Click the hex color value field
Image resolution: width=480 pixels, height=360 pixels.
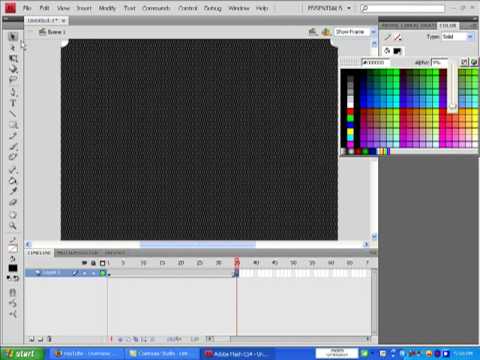(x=376, y=62)
